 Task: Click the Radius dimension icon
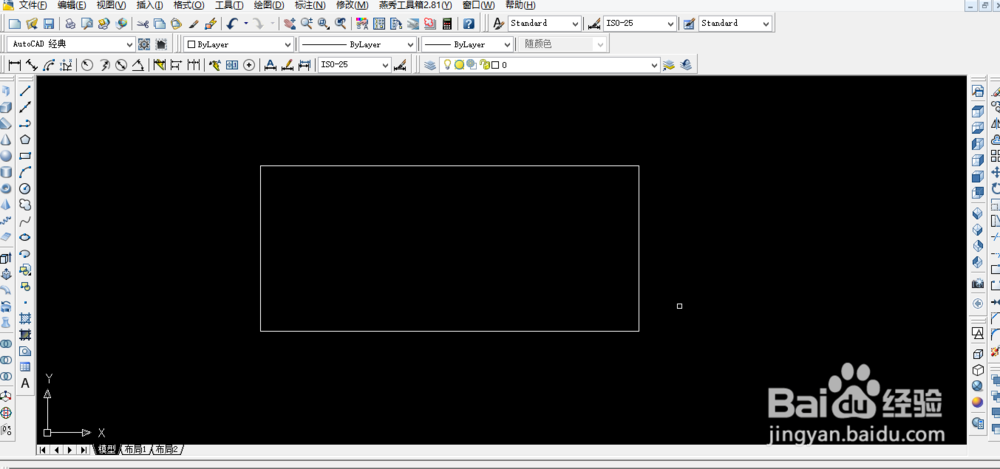[x=87, y=65]
